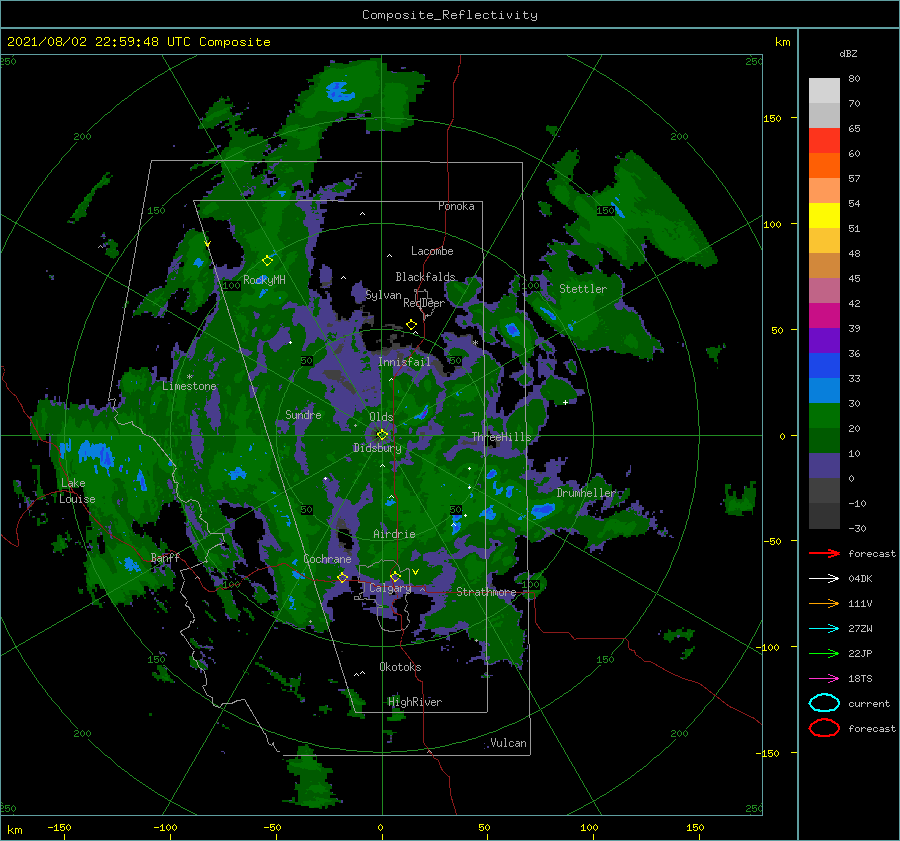
Task: Click the yellow diamond marker above Calgary
Action: pos(395,576)
